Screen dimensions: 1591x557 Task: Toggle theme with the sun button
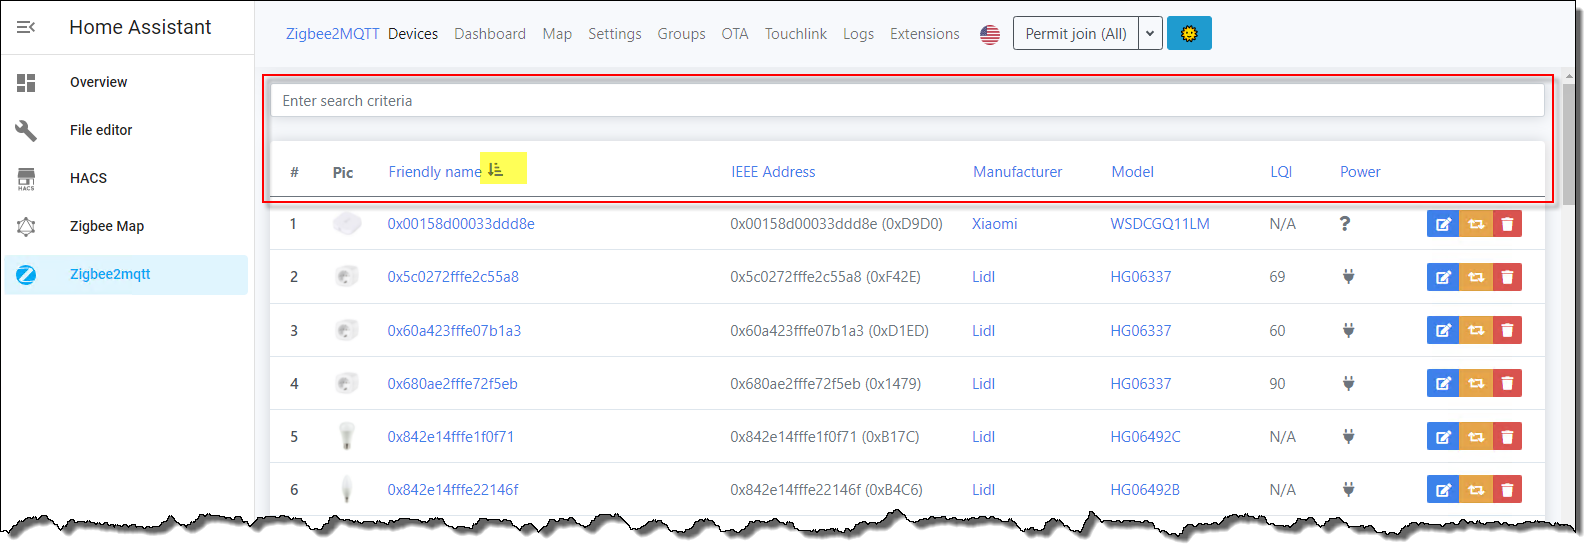[x=1189, y=33]
